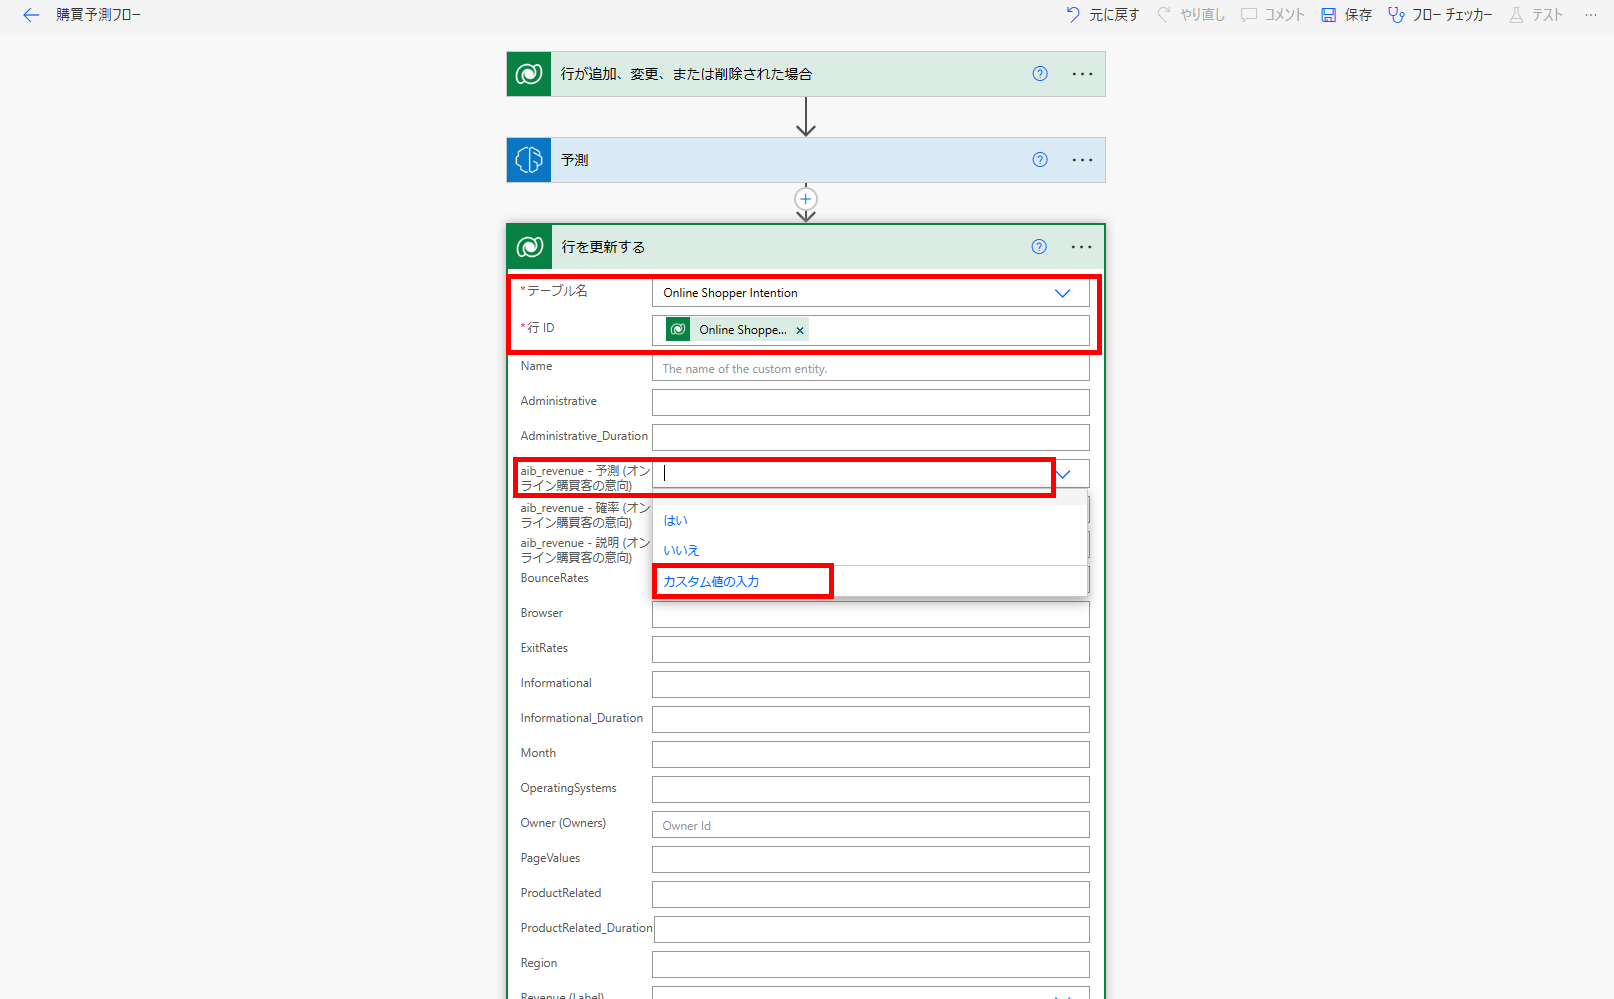
Task: Remove the Online Shoppe... token from 行 ID
Action: (800, 330)
